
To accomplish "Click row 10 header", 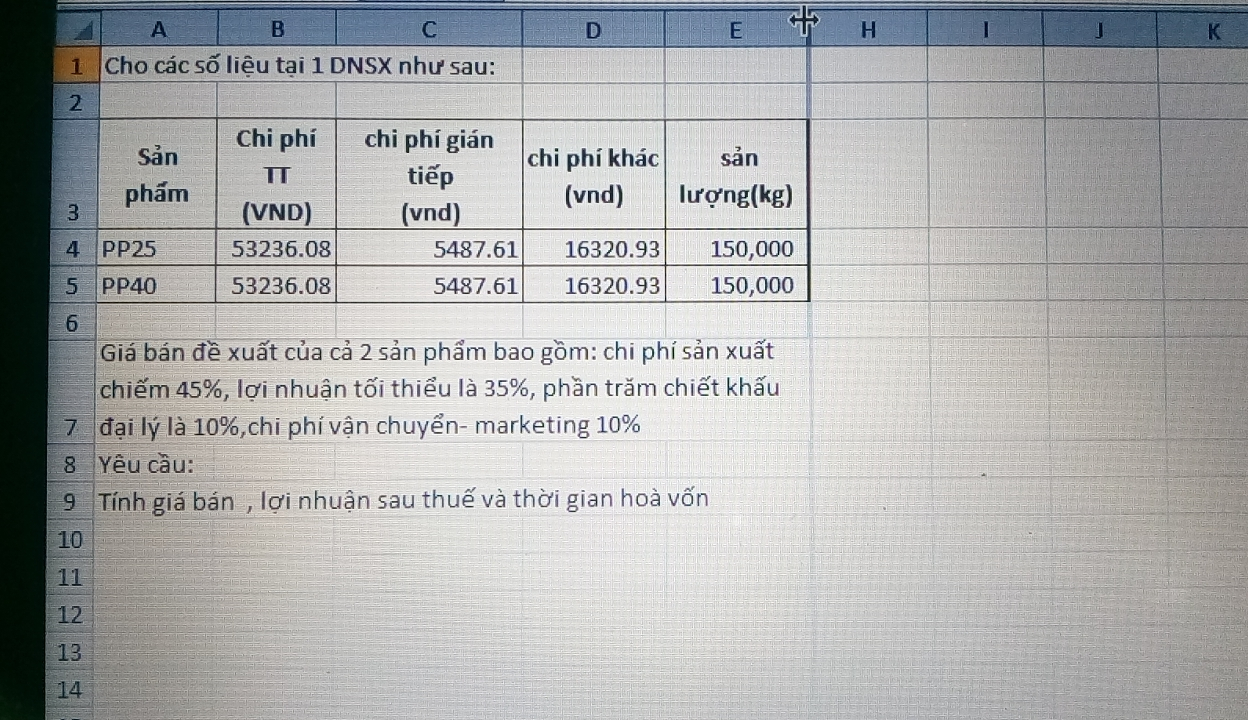I will (x=70, y=540).
